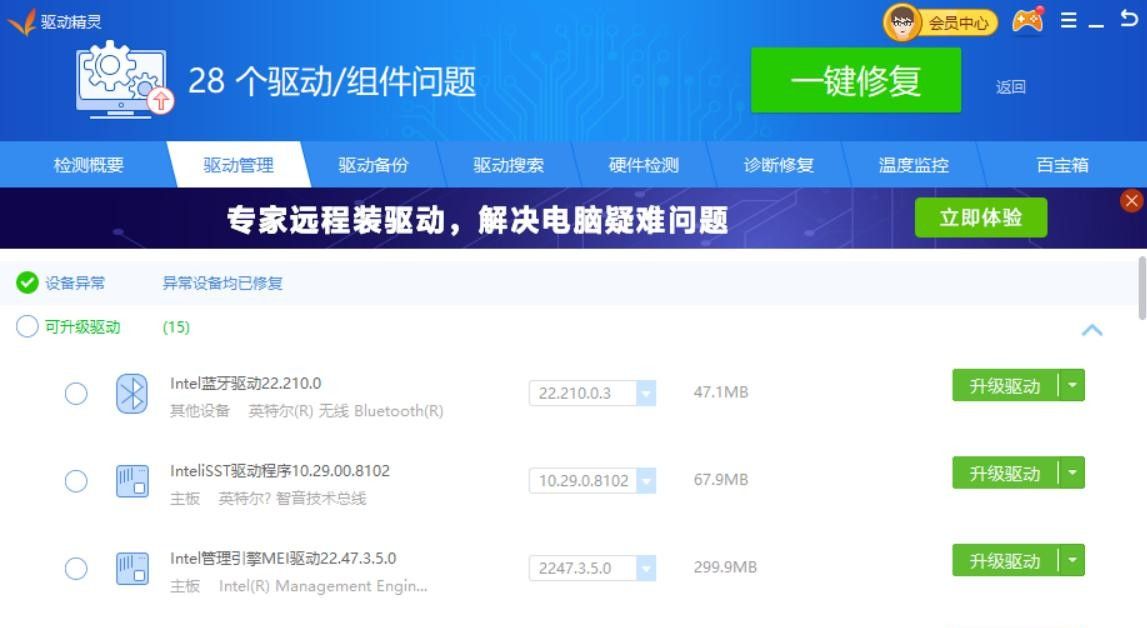Switch to the 驱动备份 tab
1147x628 pixels.
(375, 164)
